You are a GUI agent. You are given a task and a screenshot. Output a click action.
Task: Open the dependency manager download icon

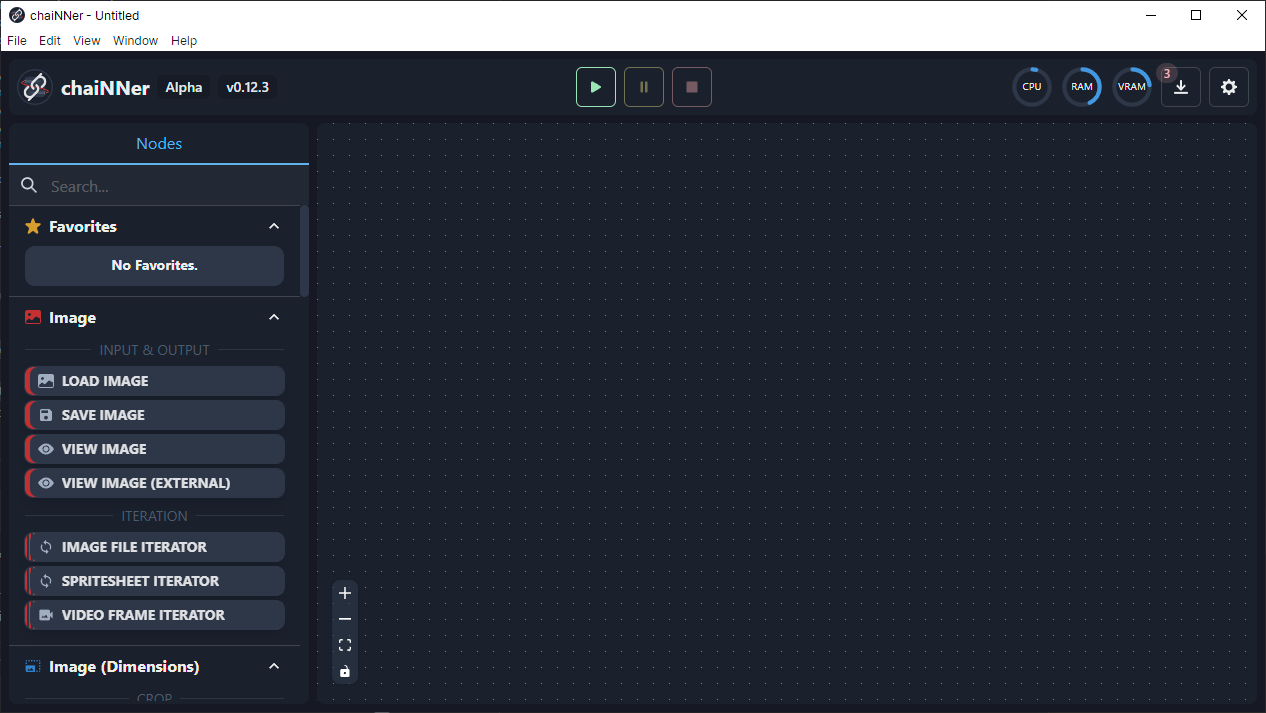pos(1180,87)
